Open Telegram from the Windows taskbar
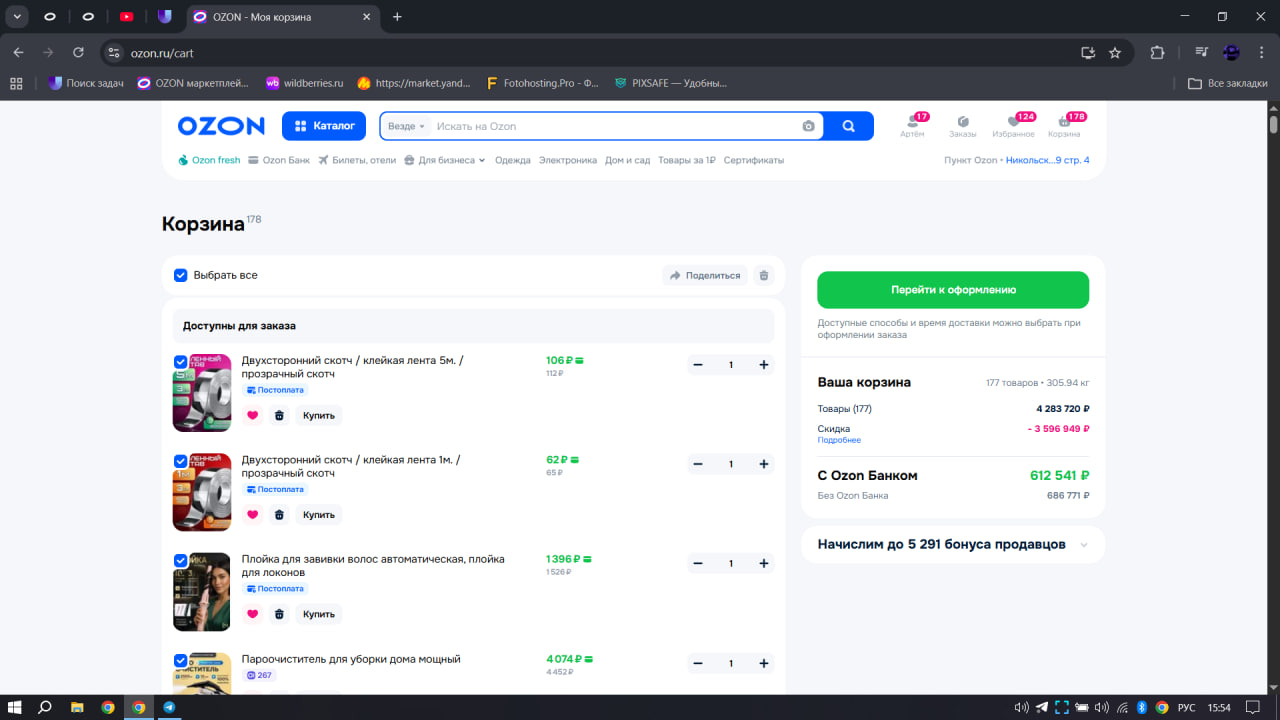This screenshot has height=720, width=1280. click(169, 707)
